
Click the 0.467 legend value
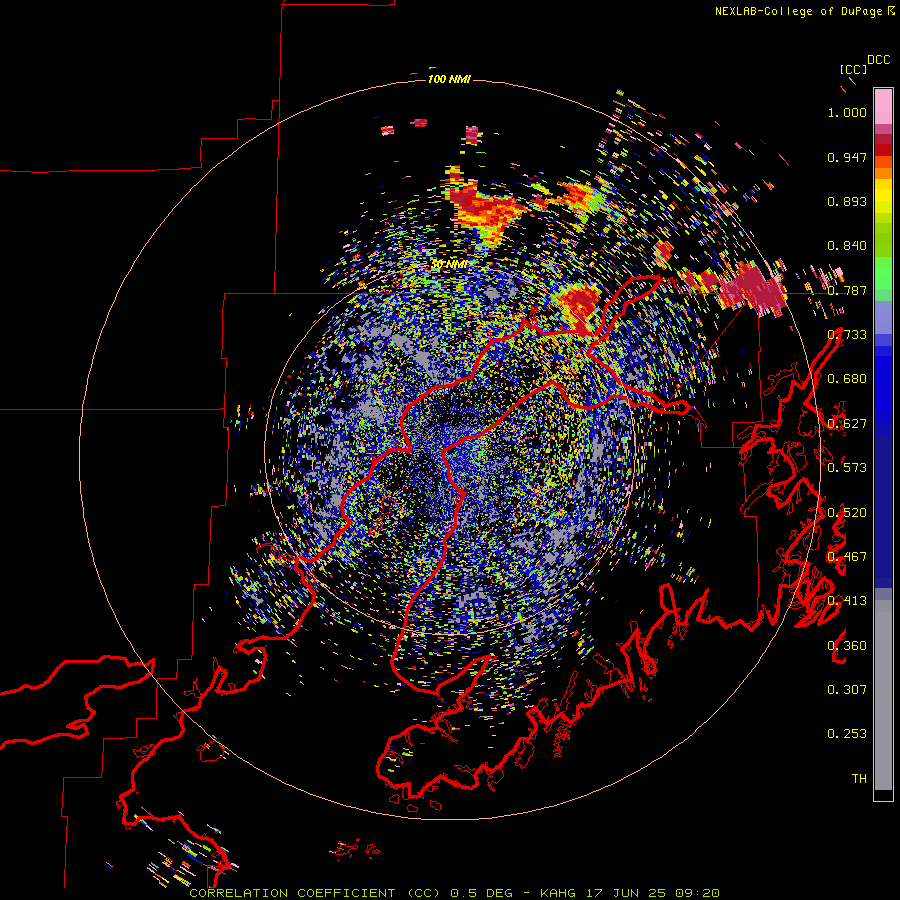(x=847, y=556)
